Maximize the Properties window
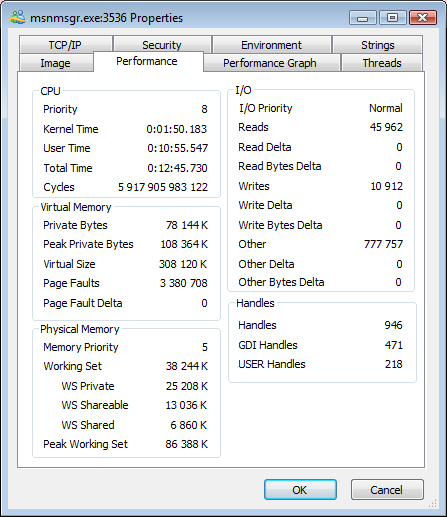 tap(392, 18)
